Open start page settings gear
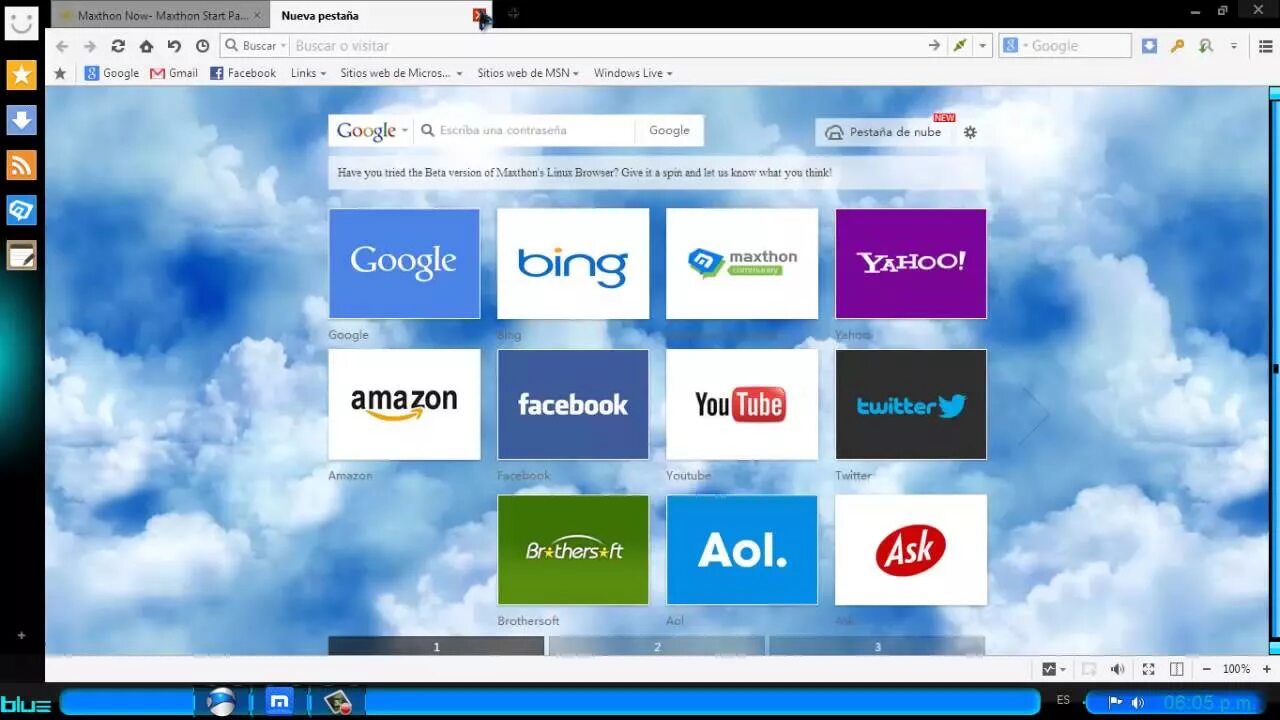 coord(970,132)
